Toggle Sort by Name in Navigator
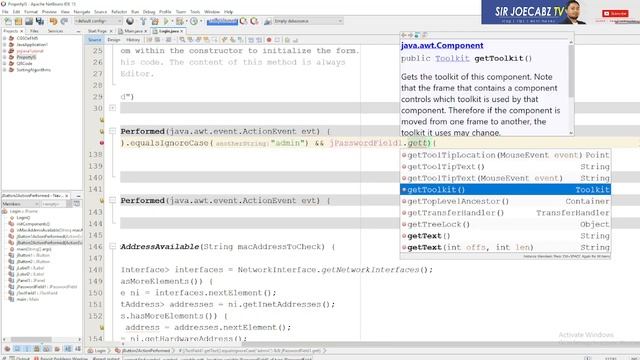The image size is (640, 360). 68,349
